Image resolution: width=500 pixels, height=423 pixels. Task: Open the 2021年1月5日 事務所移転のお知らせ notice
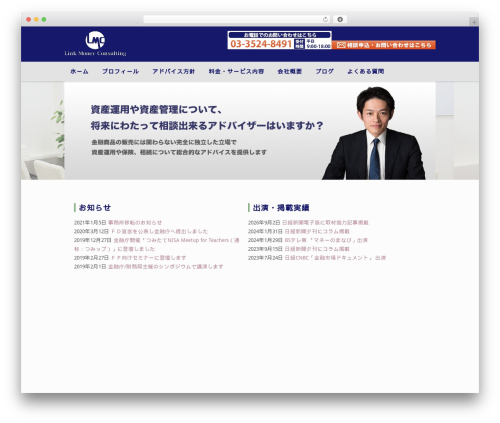pos(135,223)
